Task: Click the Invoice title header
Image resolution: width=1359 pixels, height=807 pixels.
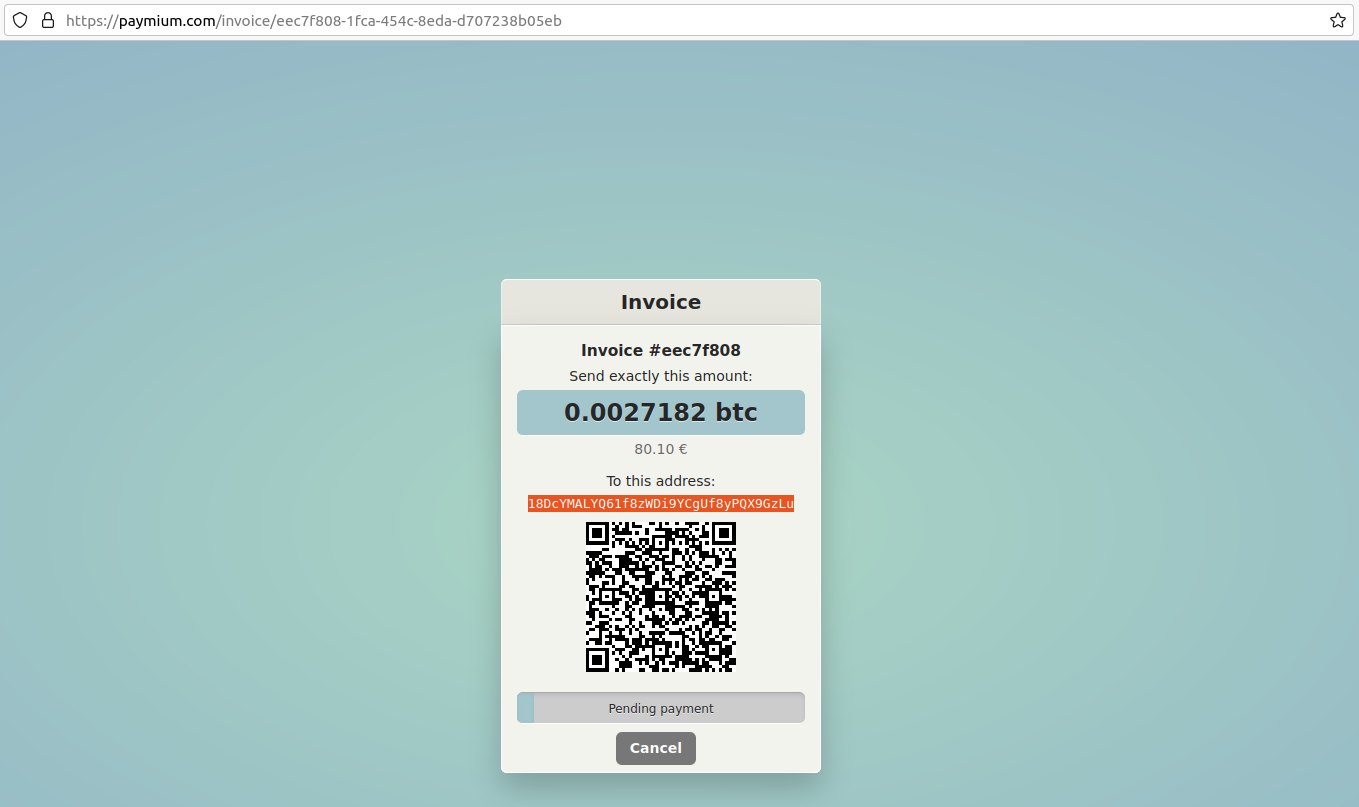Action: [661, 302]
